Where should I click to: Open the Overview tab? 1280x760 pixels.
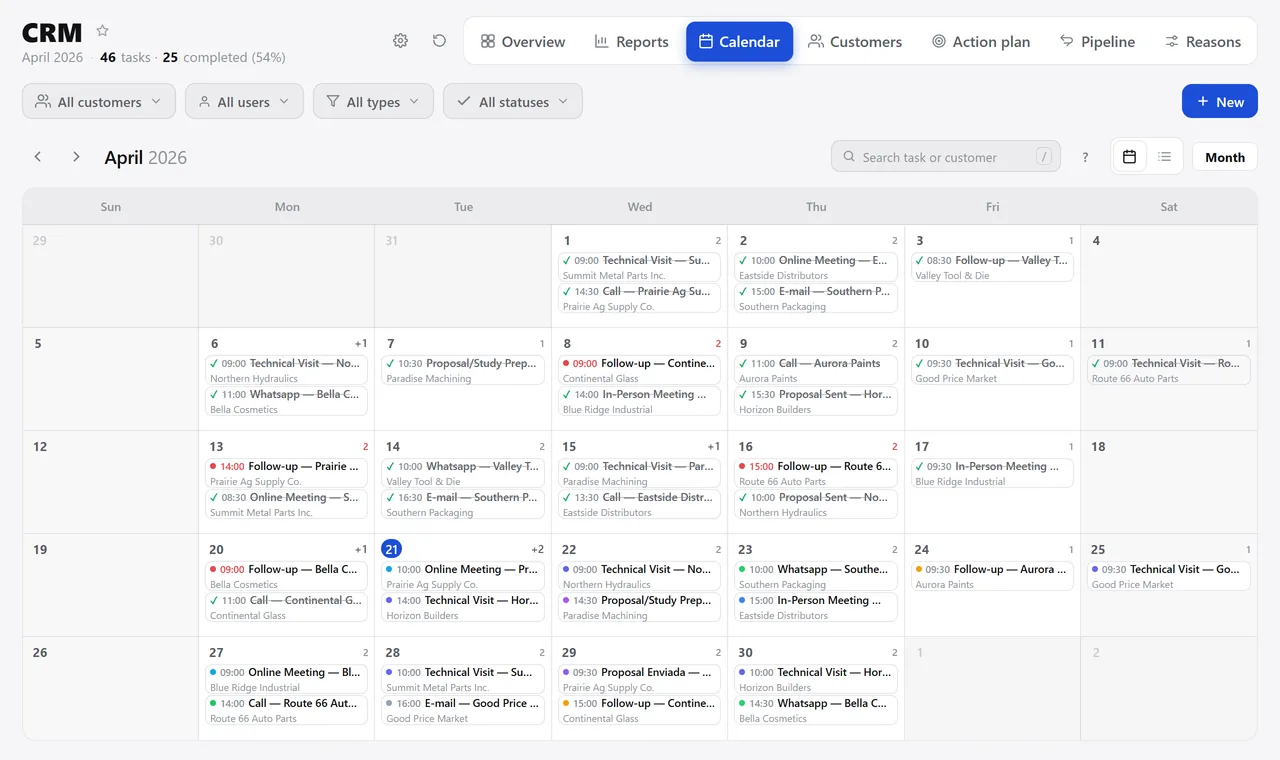(523, 42)
